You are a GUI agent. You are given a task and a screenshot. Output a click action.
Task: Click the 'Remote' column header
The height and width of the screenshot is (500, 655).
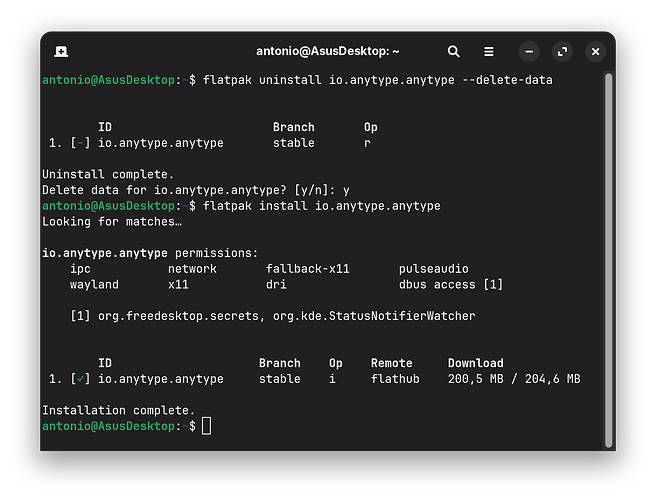[x=392, y=363]
